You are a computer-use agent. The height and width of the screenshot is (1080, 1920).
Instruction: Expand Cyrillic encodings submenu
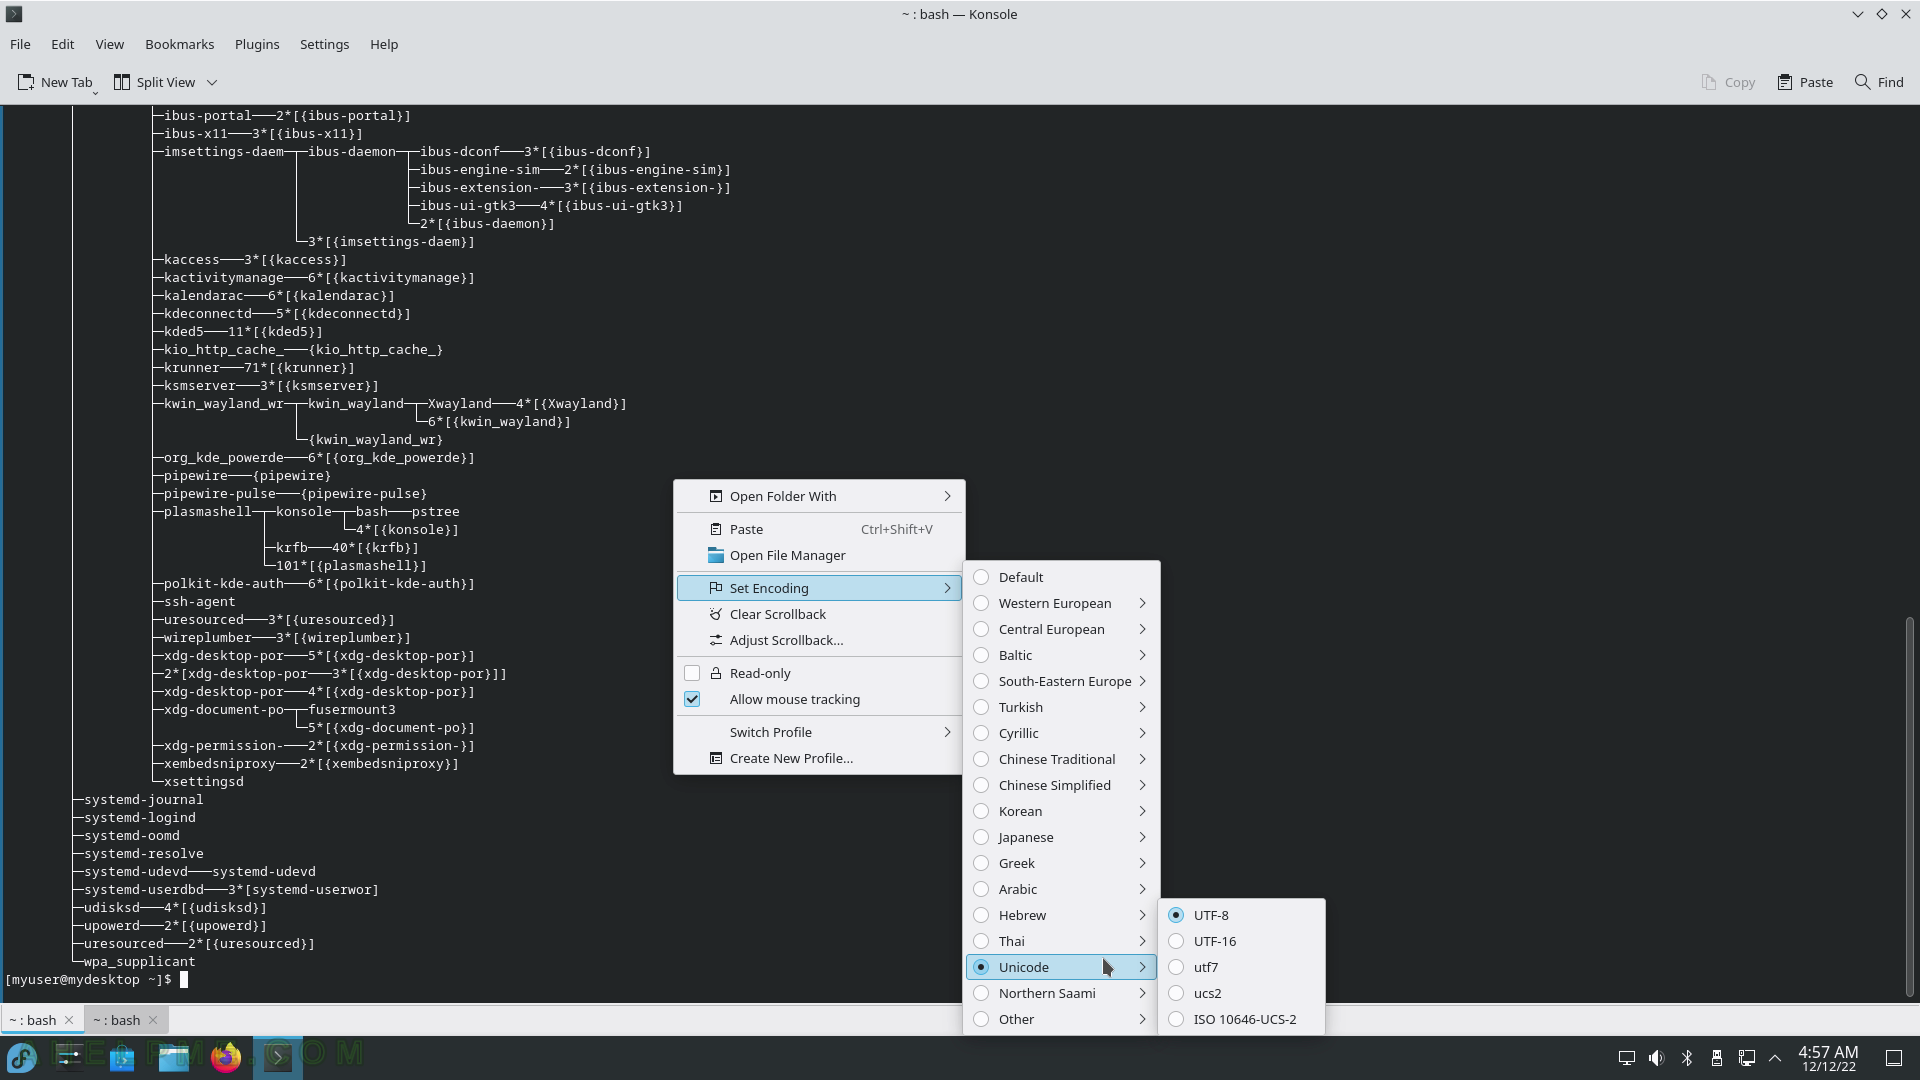pyautogui.click(x=1061, y=733)
